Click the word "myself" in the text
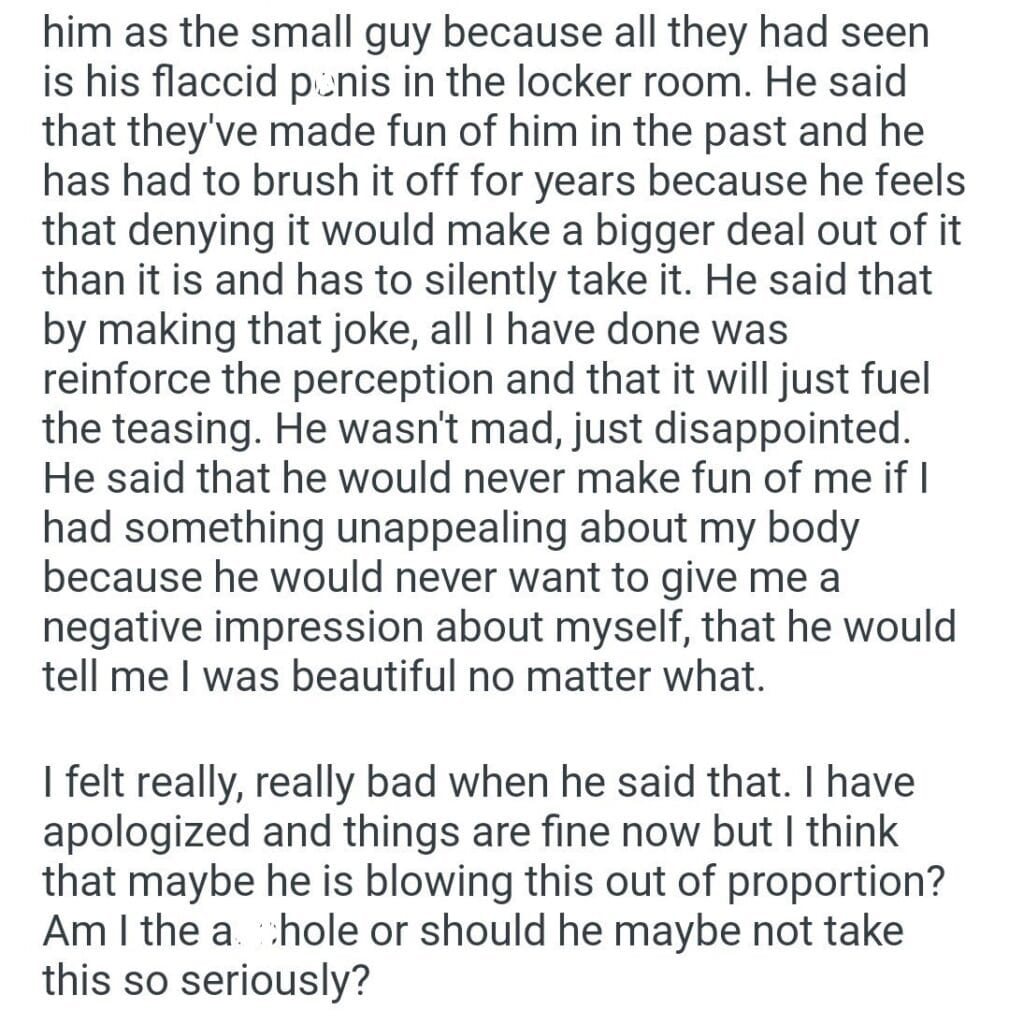 click(x=620, y=627)
